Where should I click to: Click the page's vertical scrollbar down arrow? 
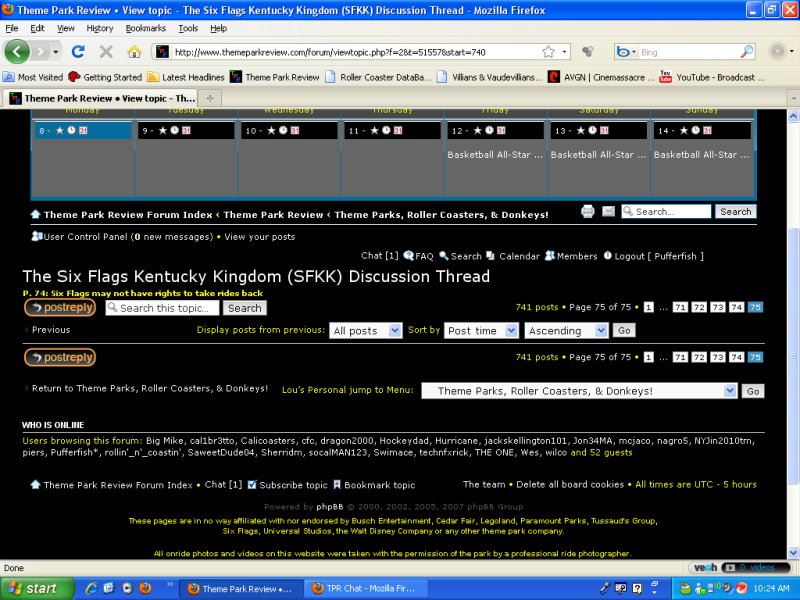pos(793,553)
